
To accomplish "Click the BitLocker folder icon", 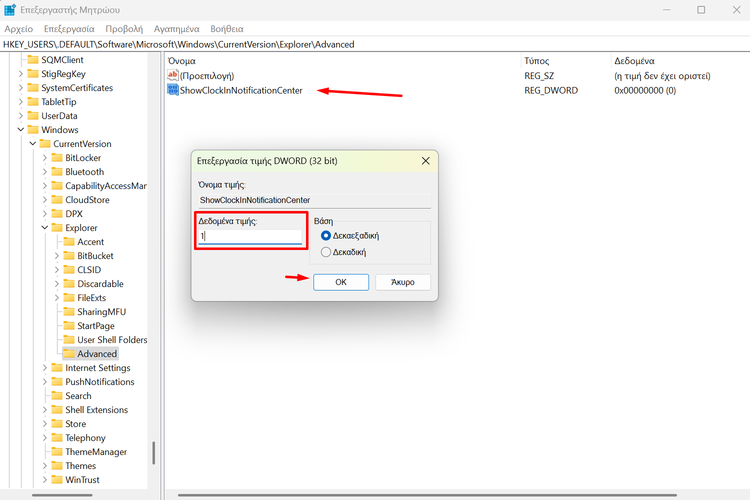I will (x=57, y=157).
